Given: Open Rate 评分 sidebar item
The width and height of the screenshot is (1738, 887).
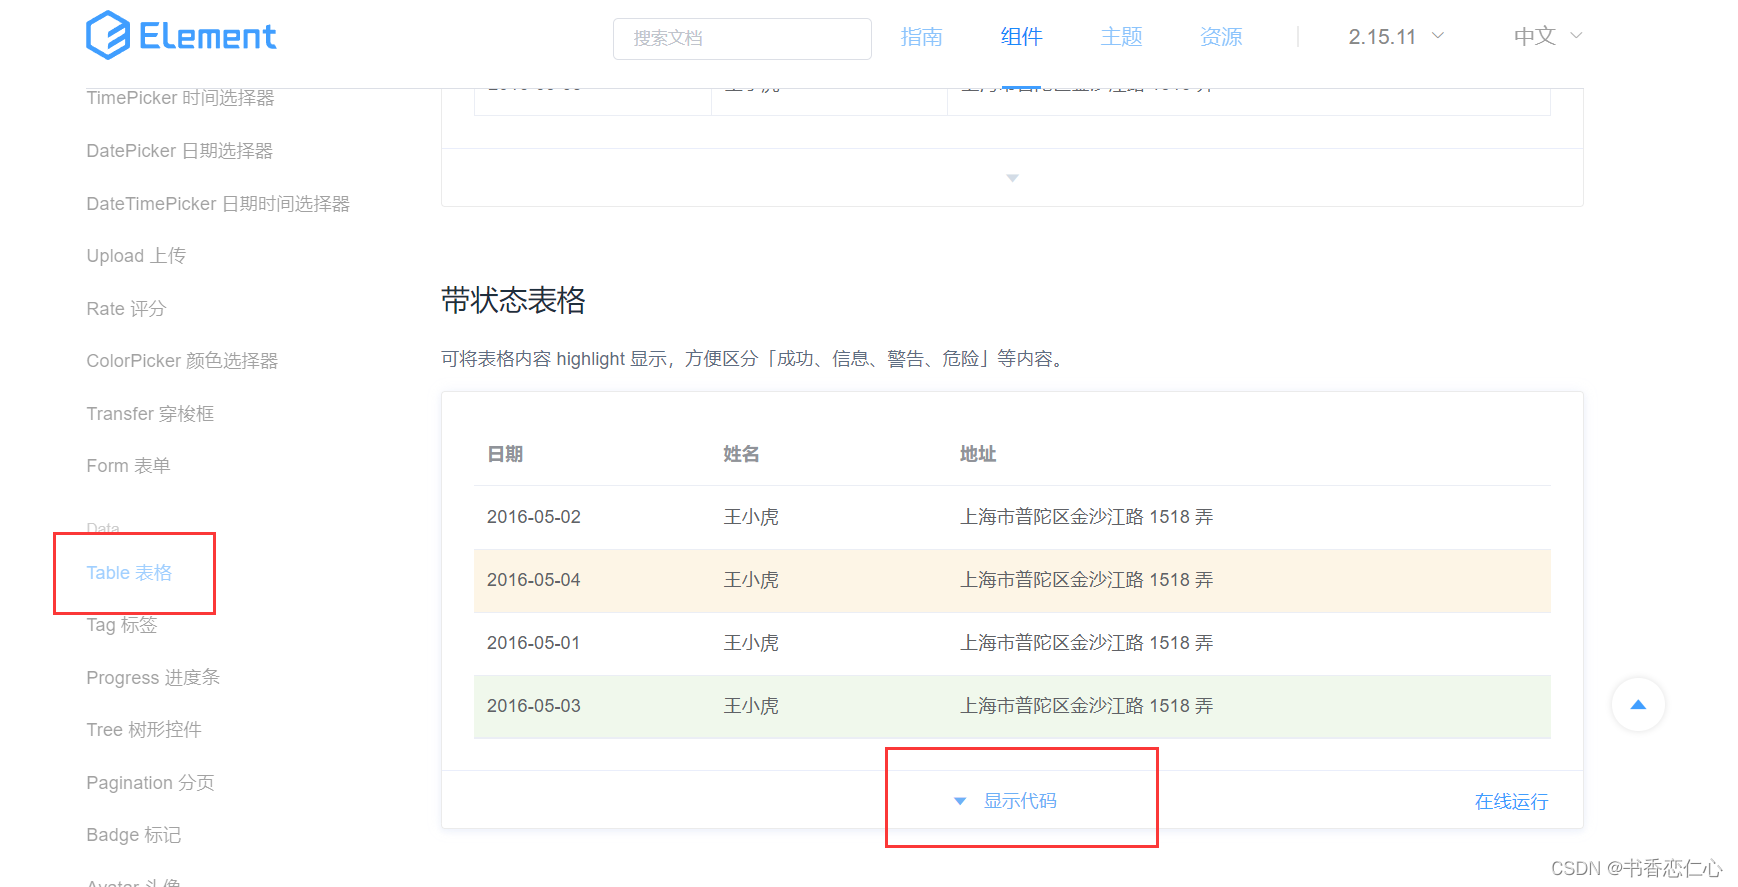Looking at the screenshot, I should point(126,309).
